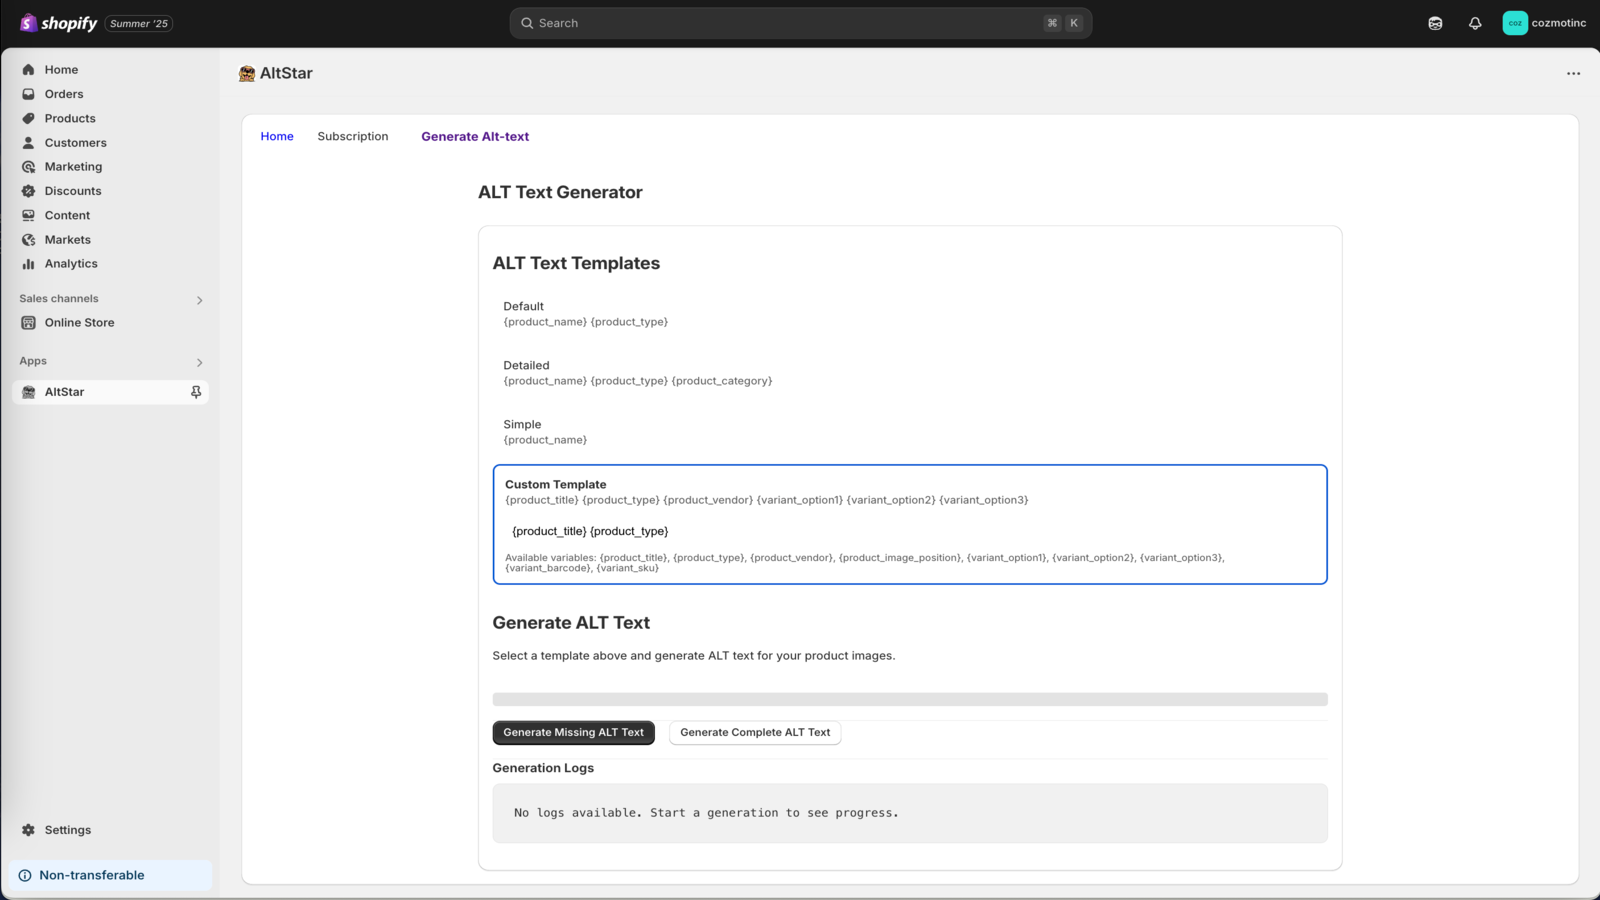Viewport: 1600px width, 900px height.
Task: Click the Online Store icon
Action: tap(28, 323)
